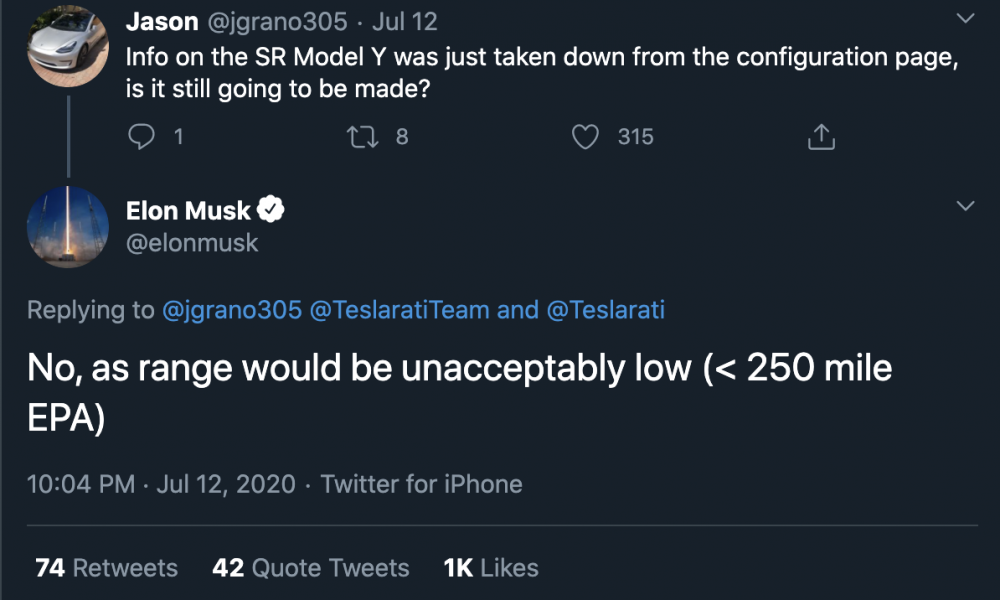View the 1K Likes list
This screenshot has width=1000, height=600.
pos(491,567)
